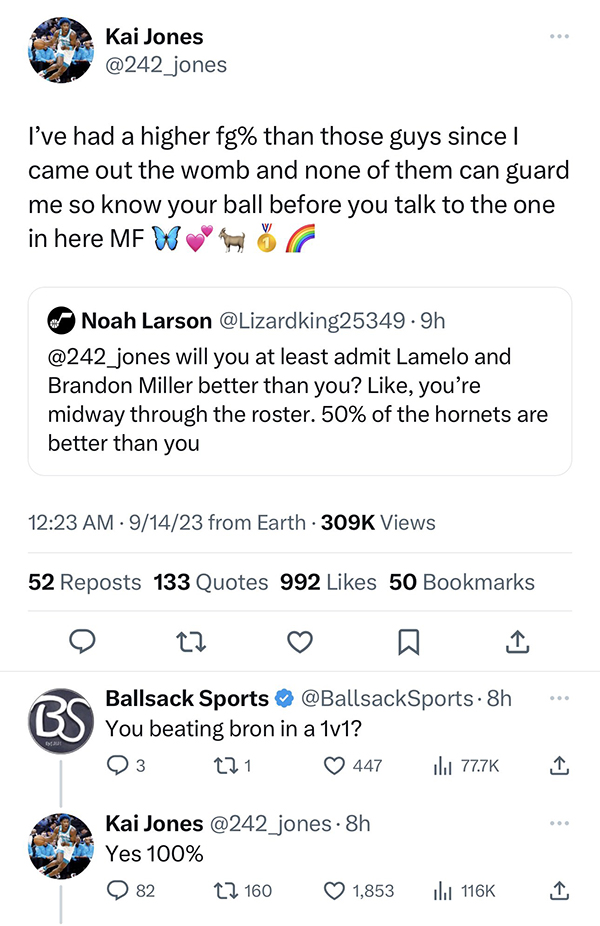This screenshot has width=600, height=926.
Task: Bookmark the main Kai Jones tweet
Action: [408, 641]
